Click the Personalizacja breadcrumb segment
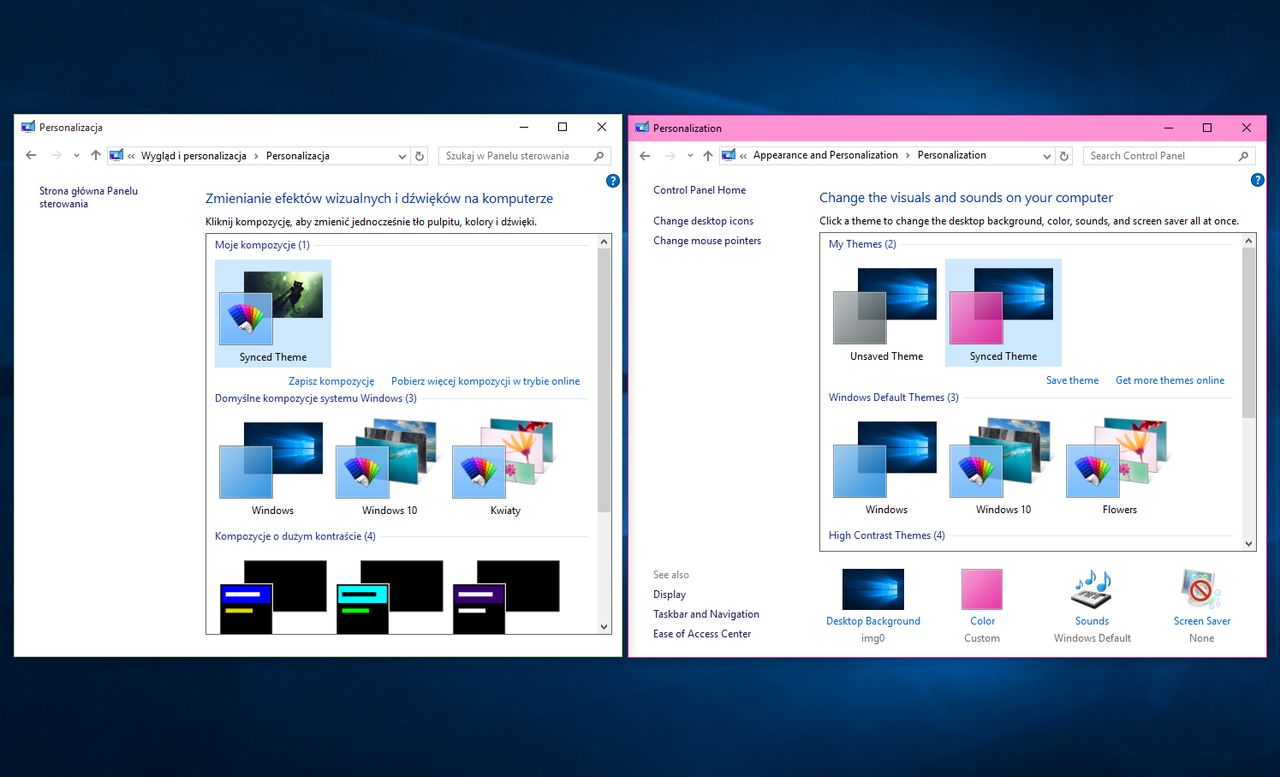 click(298, 156)
